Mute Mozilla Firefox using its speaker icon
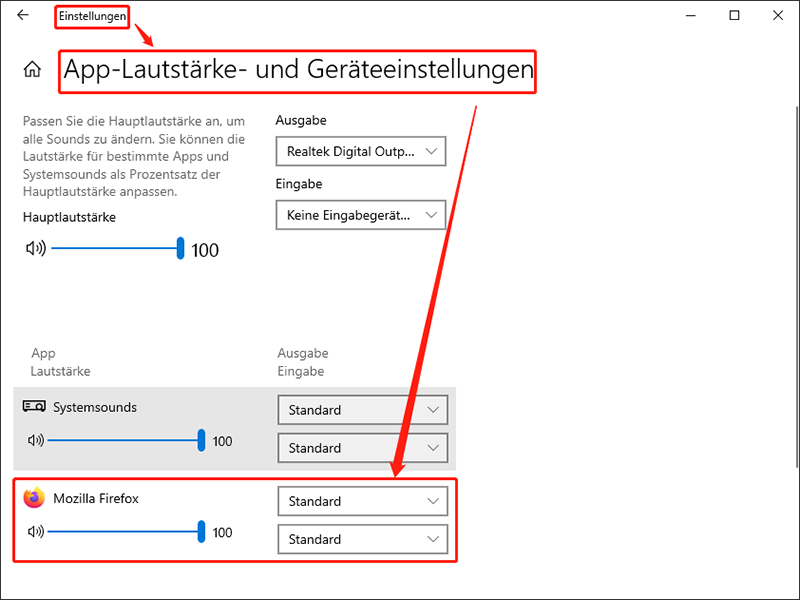The image size is (800, 600). pos(34,531)
